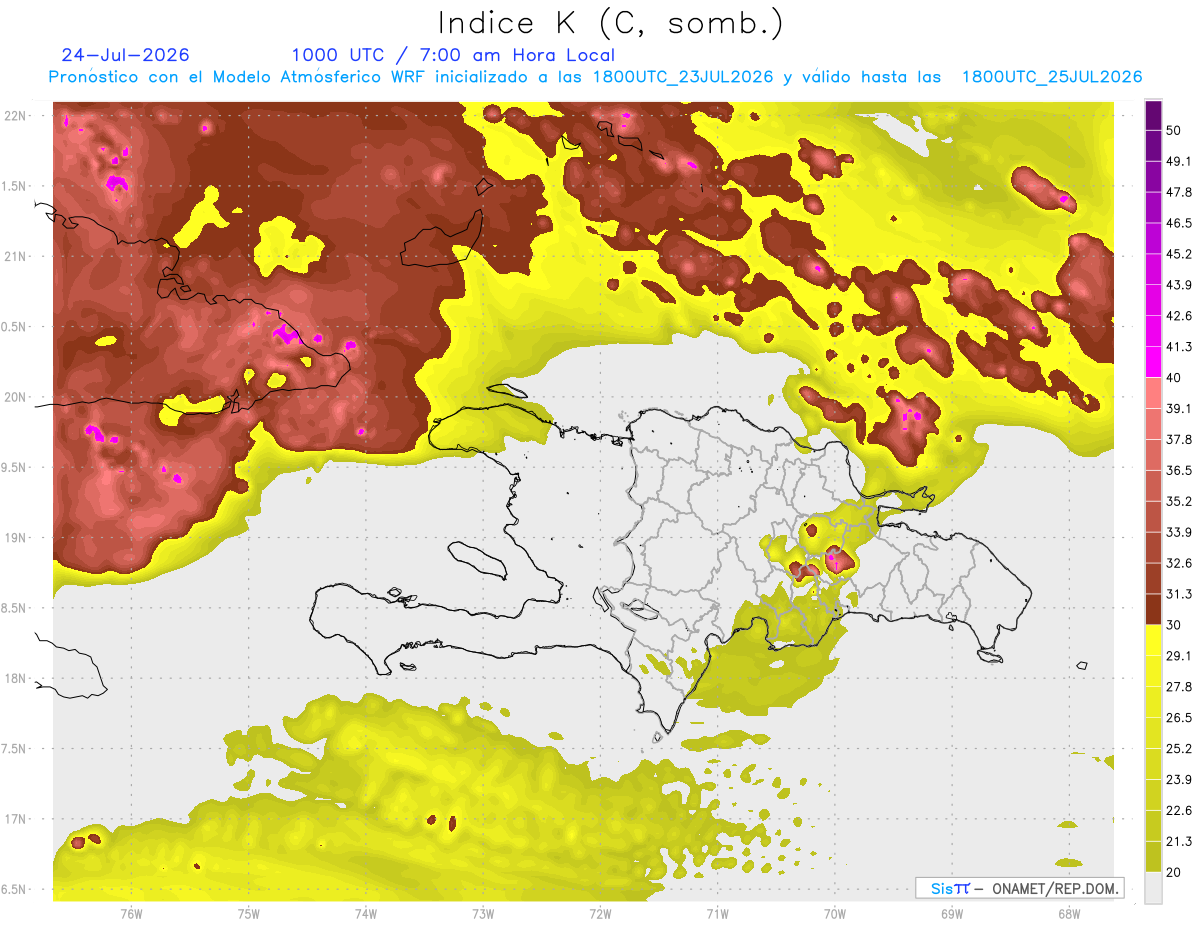This screenshot has width=1200, height=927.
Task: Select latitude label '20N'
Action: click(16, 397)
